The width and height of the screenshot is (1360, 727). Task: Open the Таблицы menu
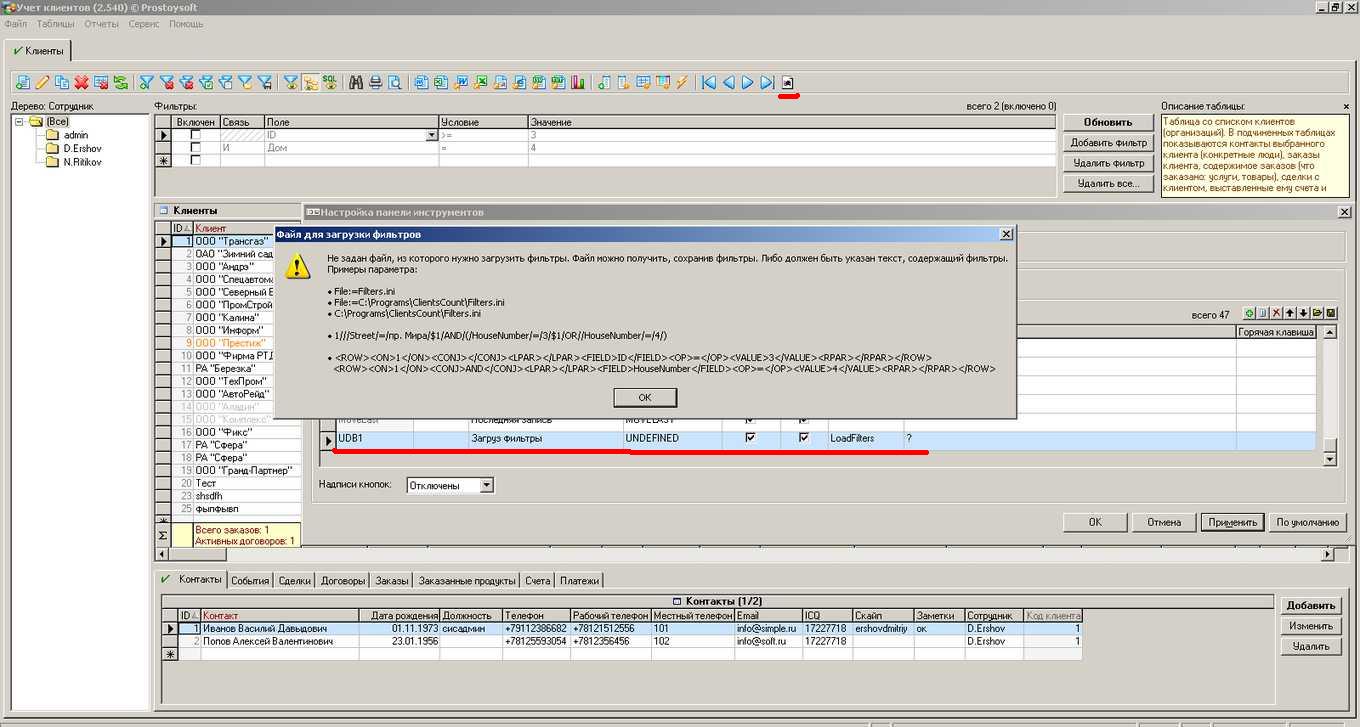click(55, 23)
